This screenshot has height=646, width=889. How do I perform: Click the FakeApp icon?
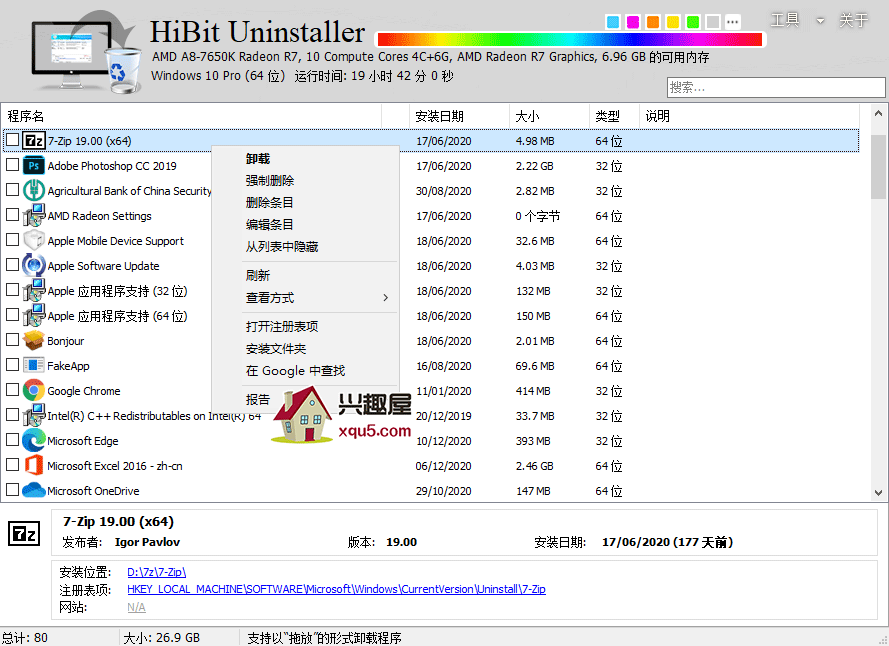coord(33,365)
